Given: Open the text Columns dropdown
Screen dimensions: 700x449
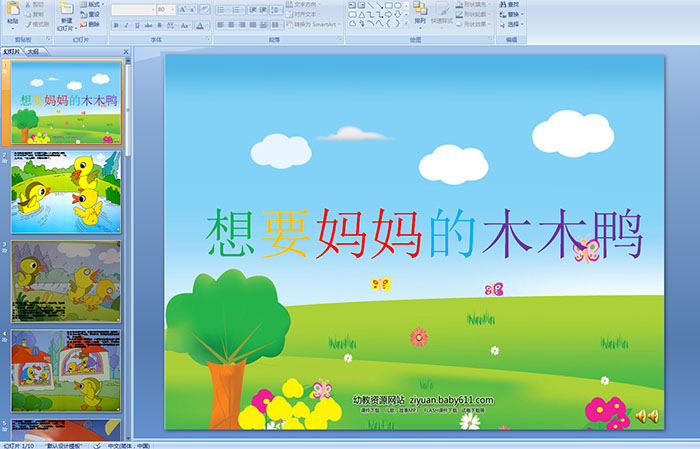Looking at the screenshot, I should click(x=276, y=25).
